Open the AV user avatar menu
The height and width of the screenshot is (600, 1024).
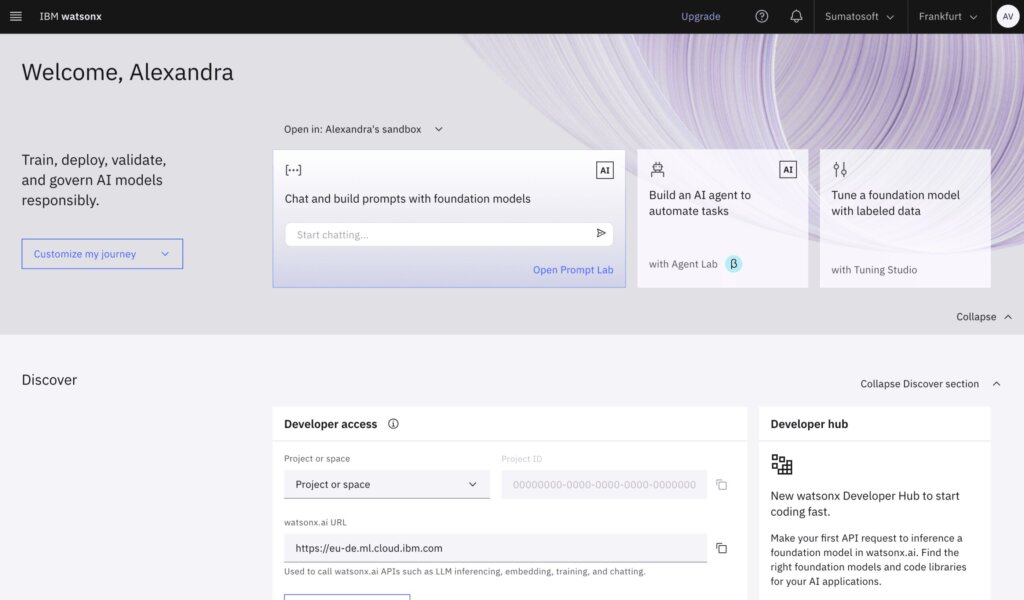(x=1008, y=16)
